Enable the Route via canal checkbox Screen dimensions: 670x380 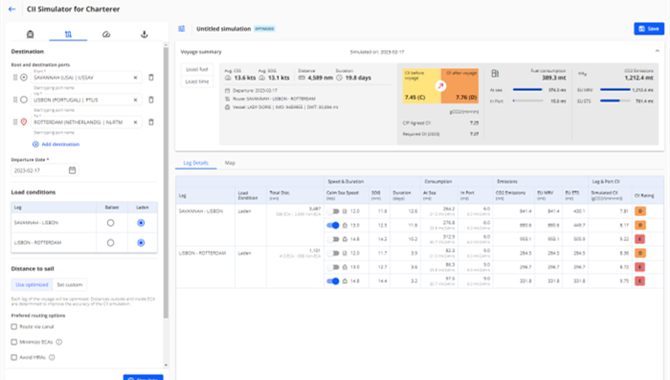14,327
